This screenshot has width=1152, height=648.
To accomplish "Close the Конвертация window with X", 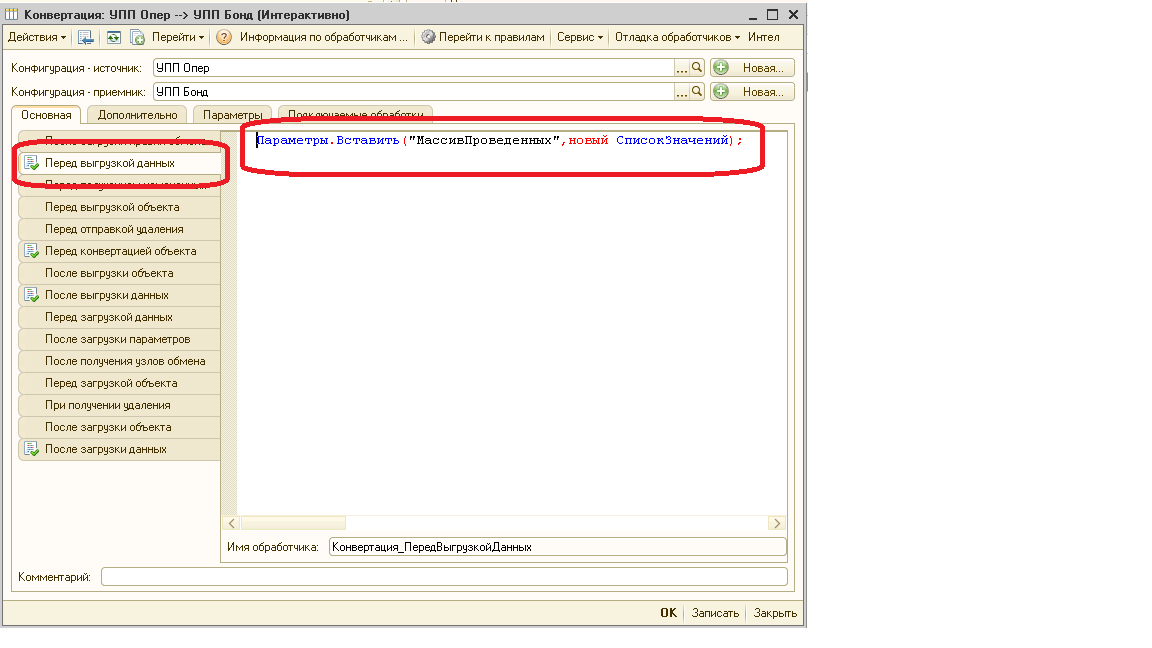I will tap(793, 15).
